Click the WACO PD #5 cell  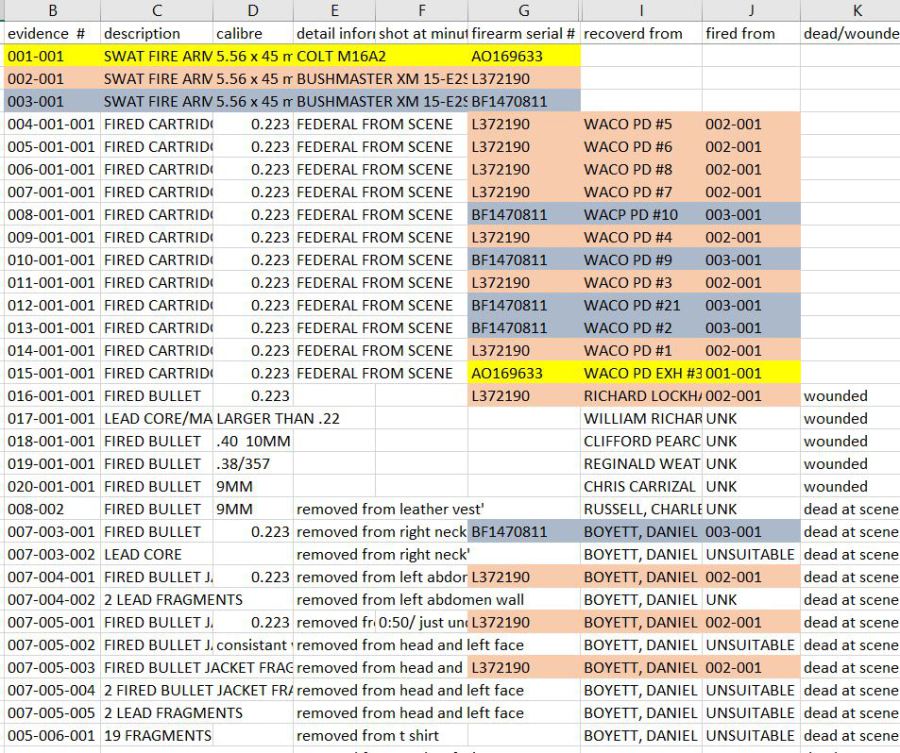point(640,124)
